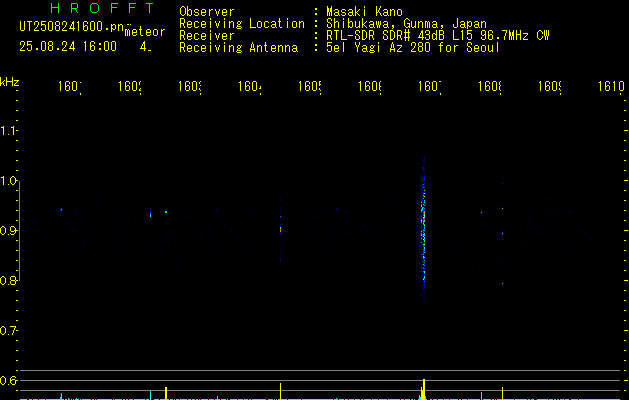Click the 0.7 frequency axis label
629x400 pixels.
[8, 331]
